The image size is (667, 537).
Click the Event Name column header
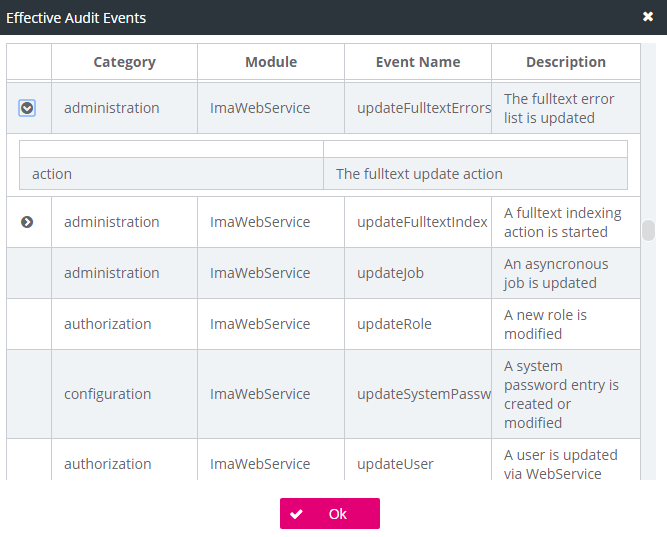(418, 62)
